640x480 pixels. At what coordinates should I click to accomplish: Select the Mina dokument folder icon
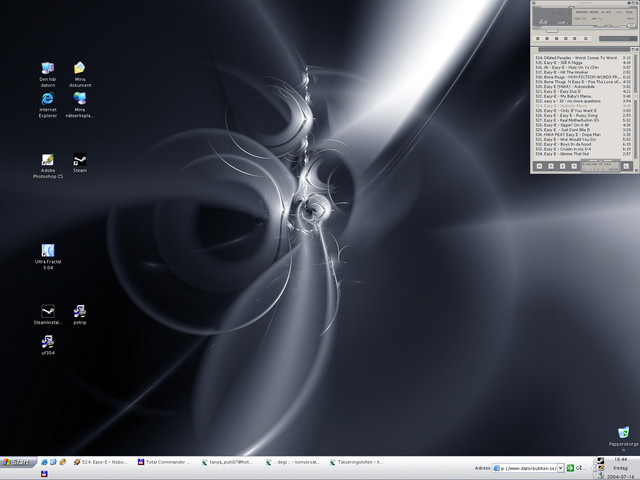point(80,68)
